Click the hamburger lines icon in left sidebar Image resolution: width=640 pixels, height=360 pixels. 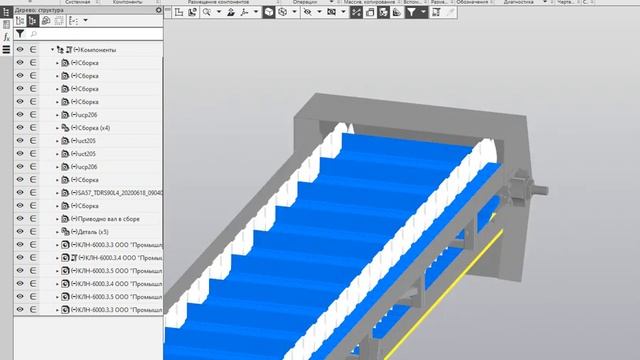(x=6, y=49)
